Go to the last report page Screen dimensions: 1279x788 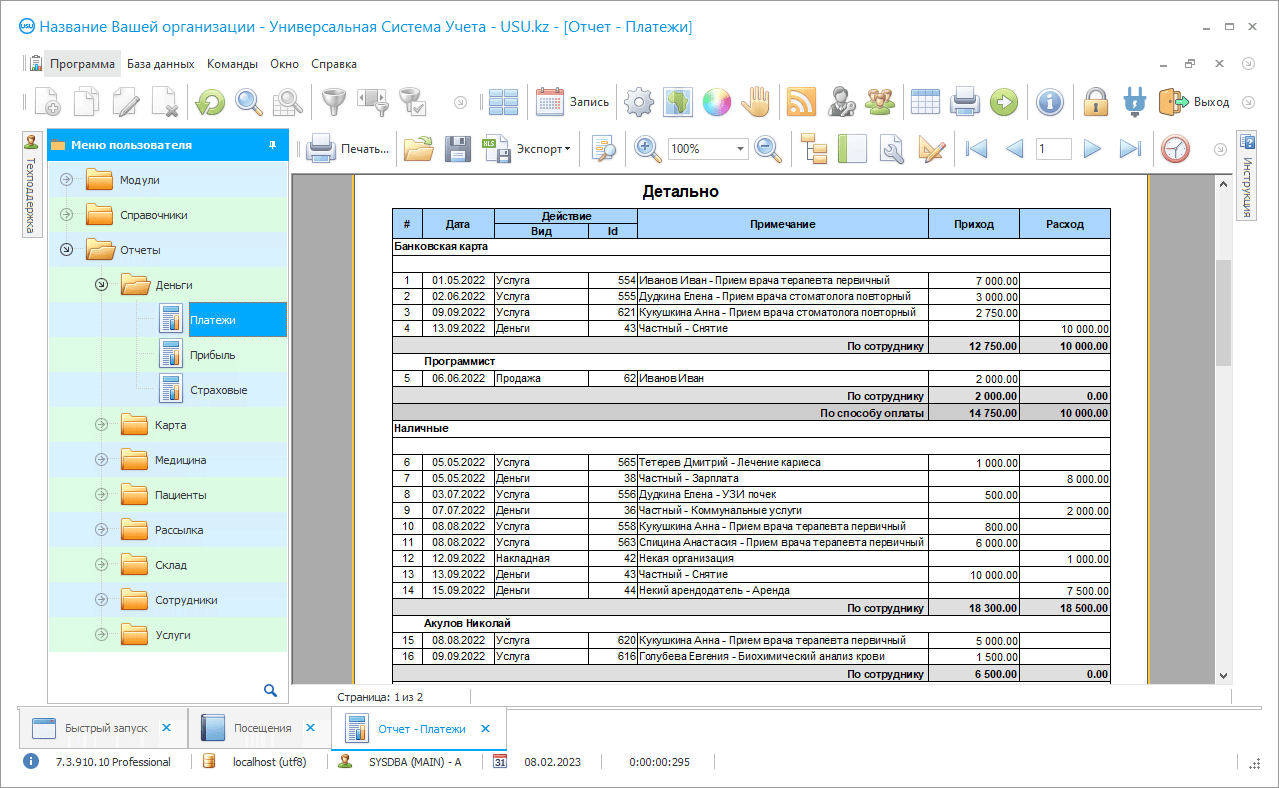tap(1130, 149)
